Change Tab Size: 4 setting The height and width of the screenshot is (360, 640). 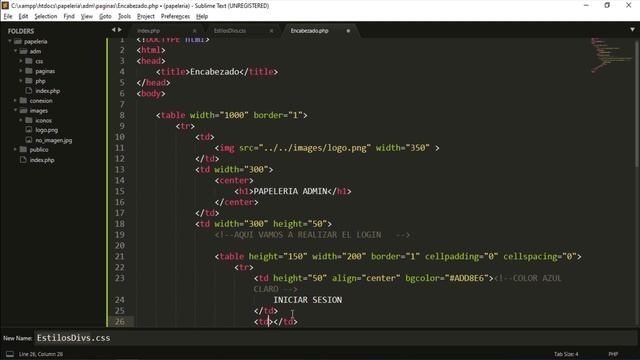(566, 354)
